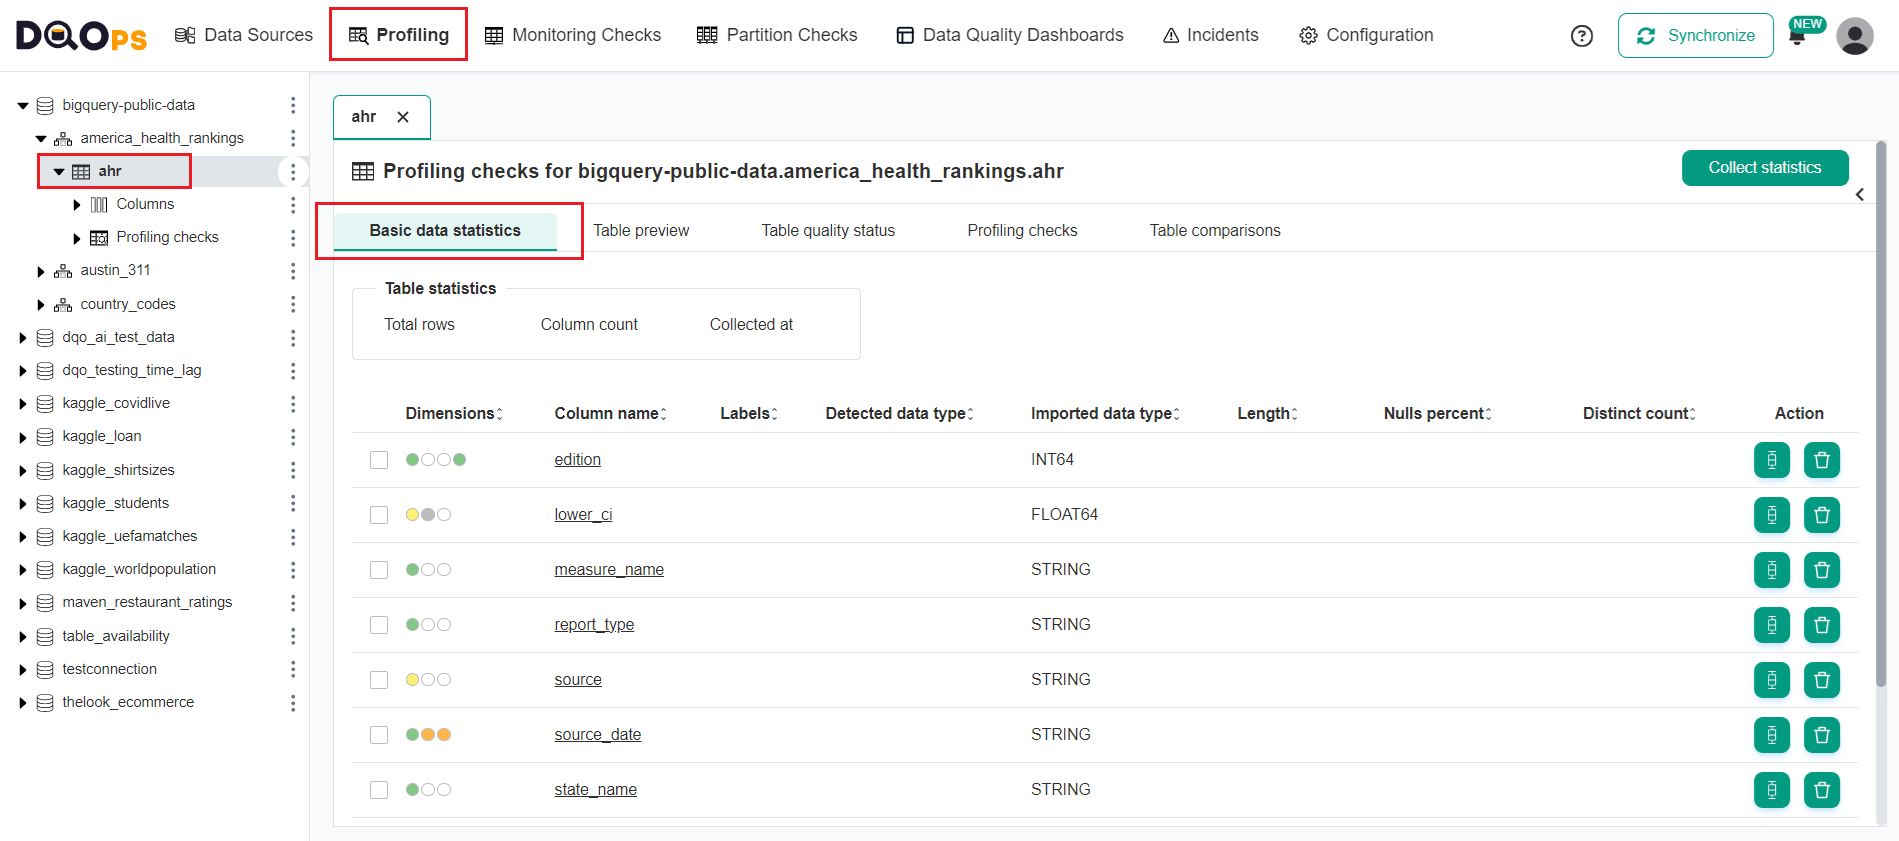Expand the Profiling checks tree node
Screen dimensions: 1899x841
(77, 238)
